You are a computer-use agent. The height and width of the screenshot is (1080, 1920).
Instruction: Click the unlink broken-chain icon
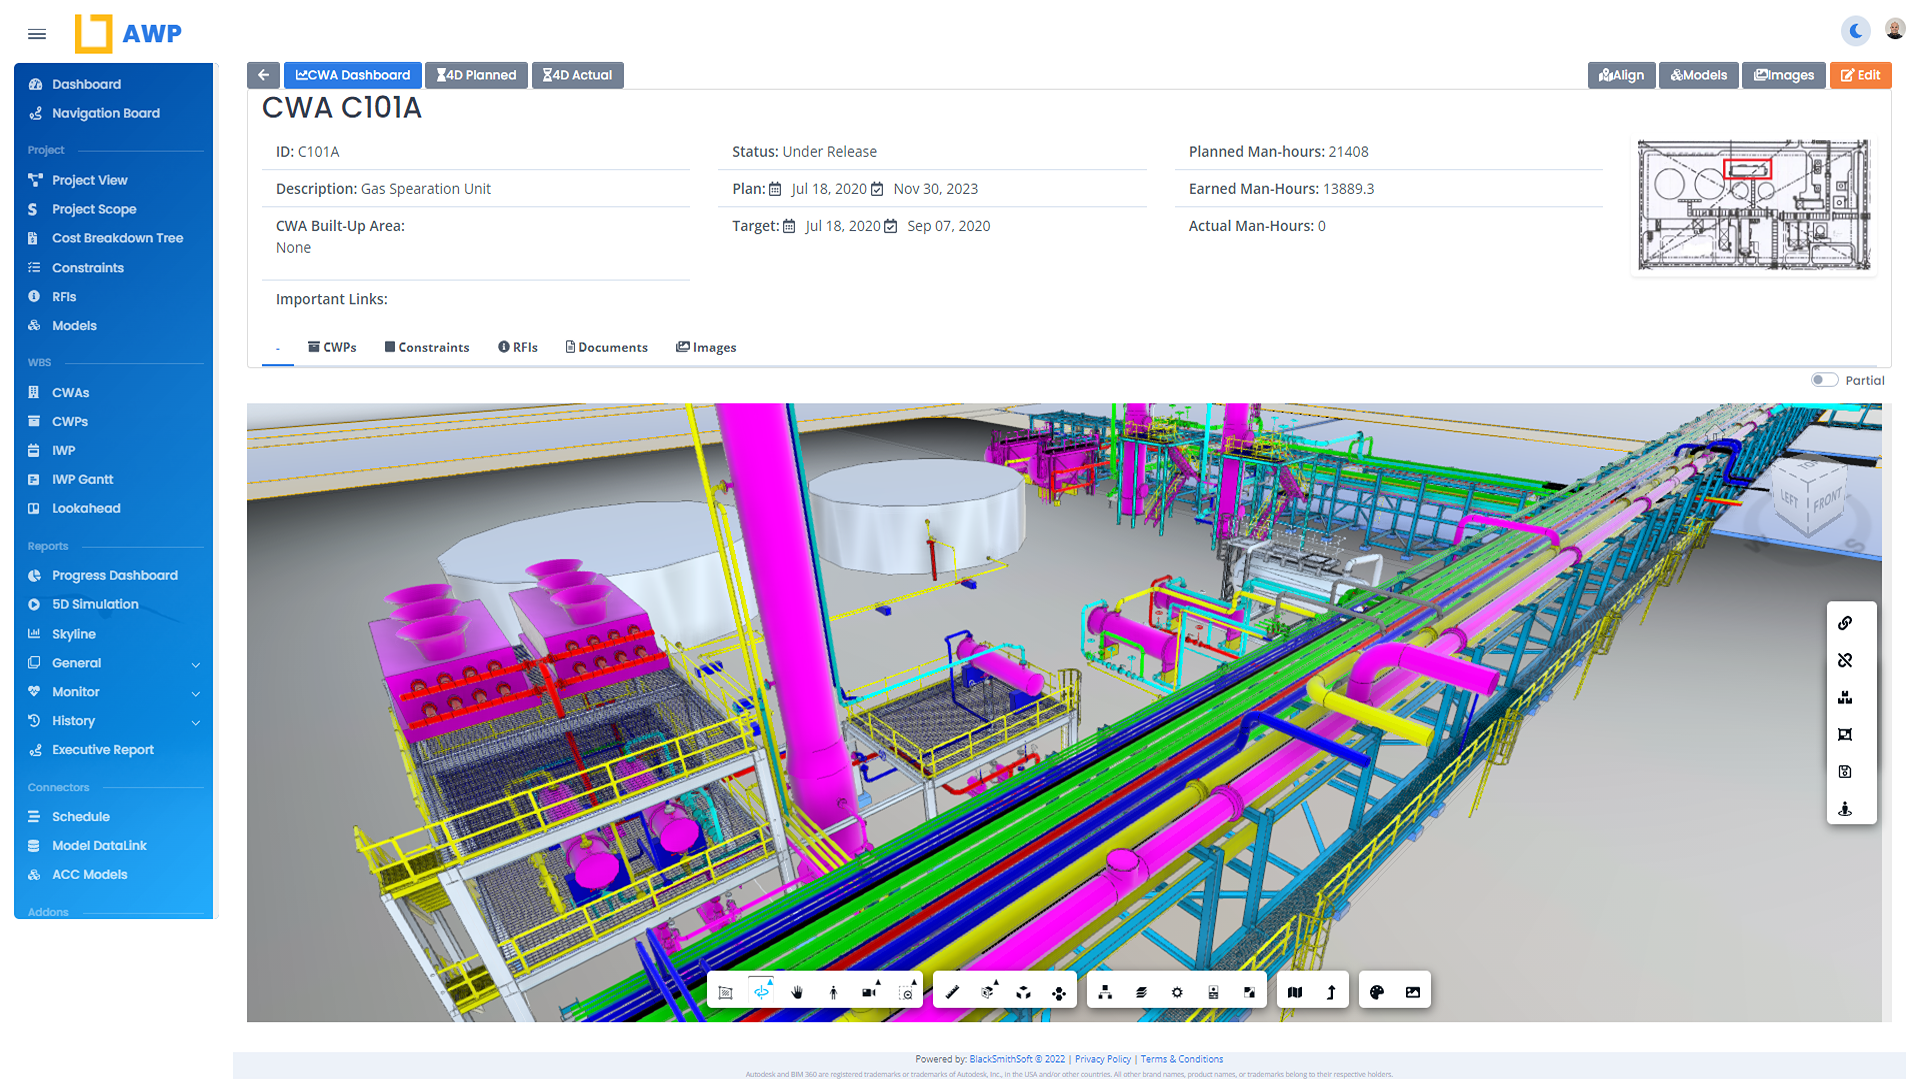point(1845,660)
